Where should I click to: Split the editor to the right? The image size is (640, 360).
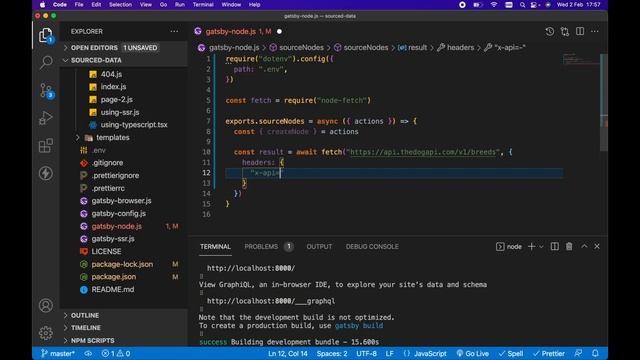point(580,31)
